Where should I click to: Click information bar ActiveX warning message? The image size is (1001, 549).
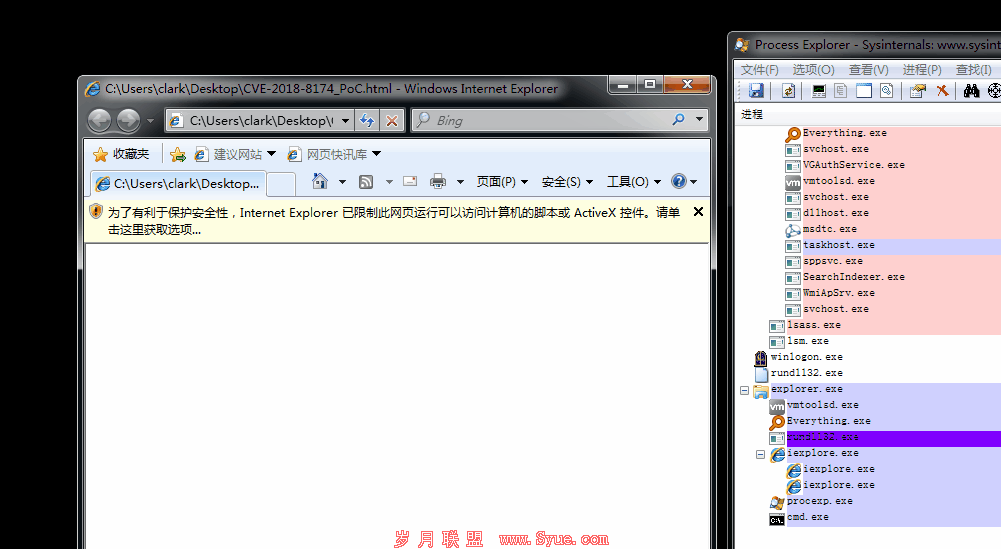tap(393, 220)
